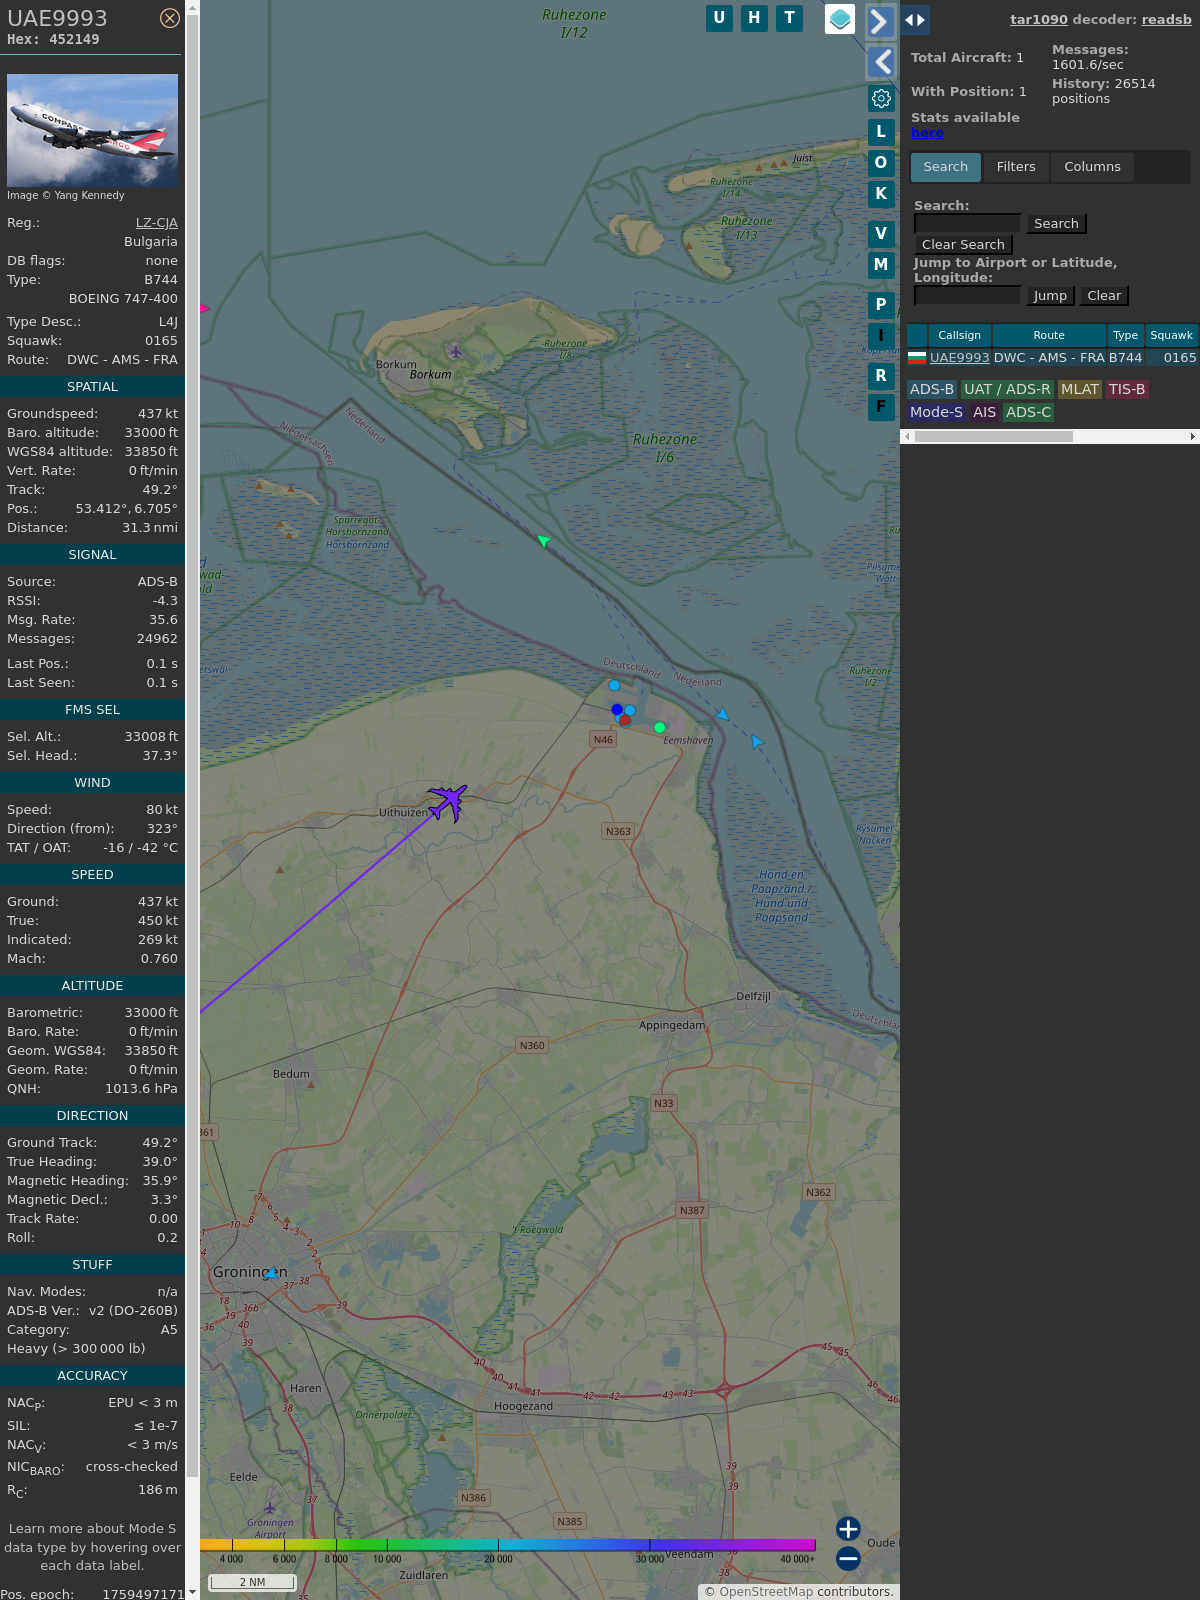
Task: Click the green dot marker at Eemshaven
Action: (659, 728)
